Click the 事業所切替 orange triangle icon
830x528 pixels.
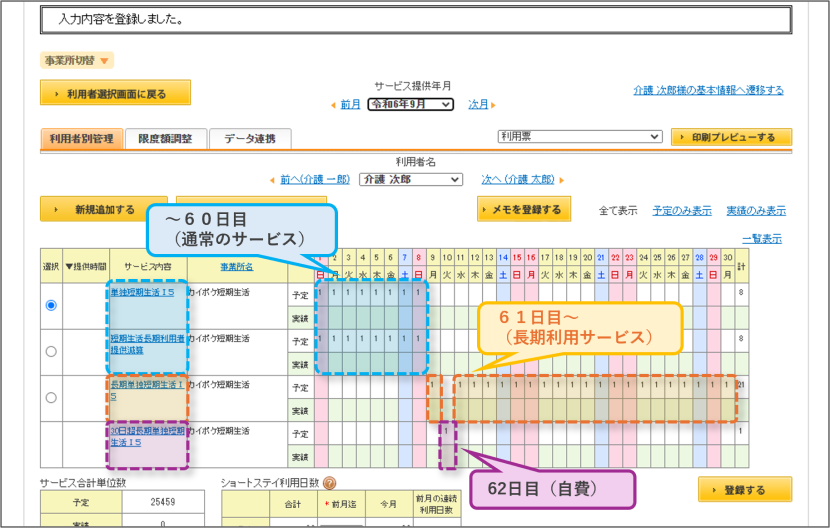(x=104, y=61)
